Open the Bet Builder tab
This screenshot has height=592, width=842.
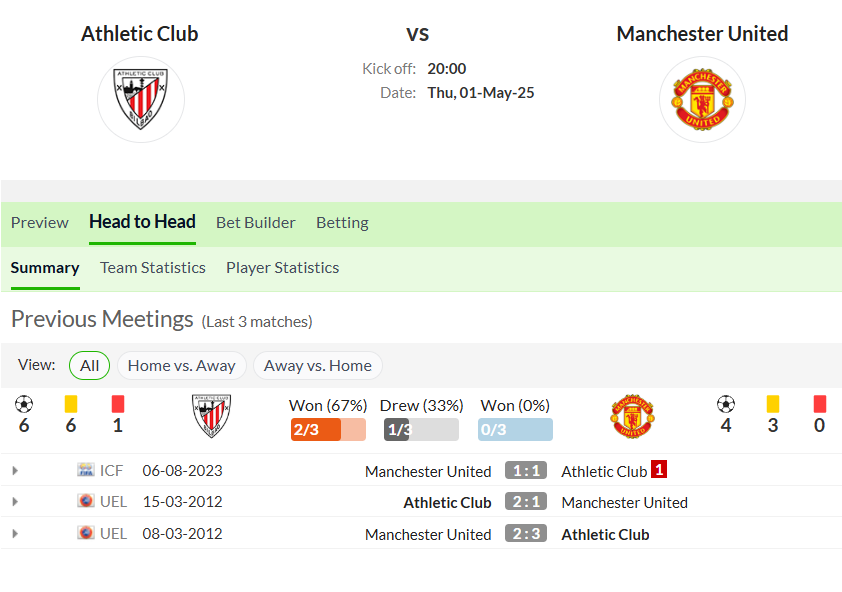pyautogui.click(x=256, y=222)
